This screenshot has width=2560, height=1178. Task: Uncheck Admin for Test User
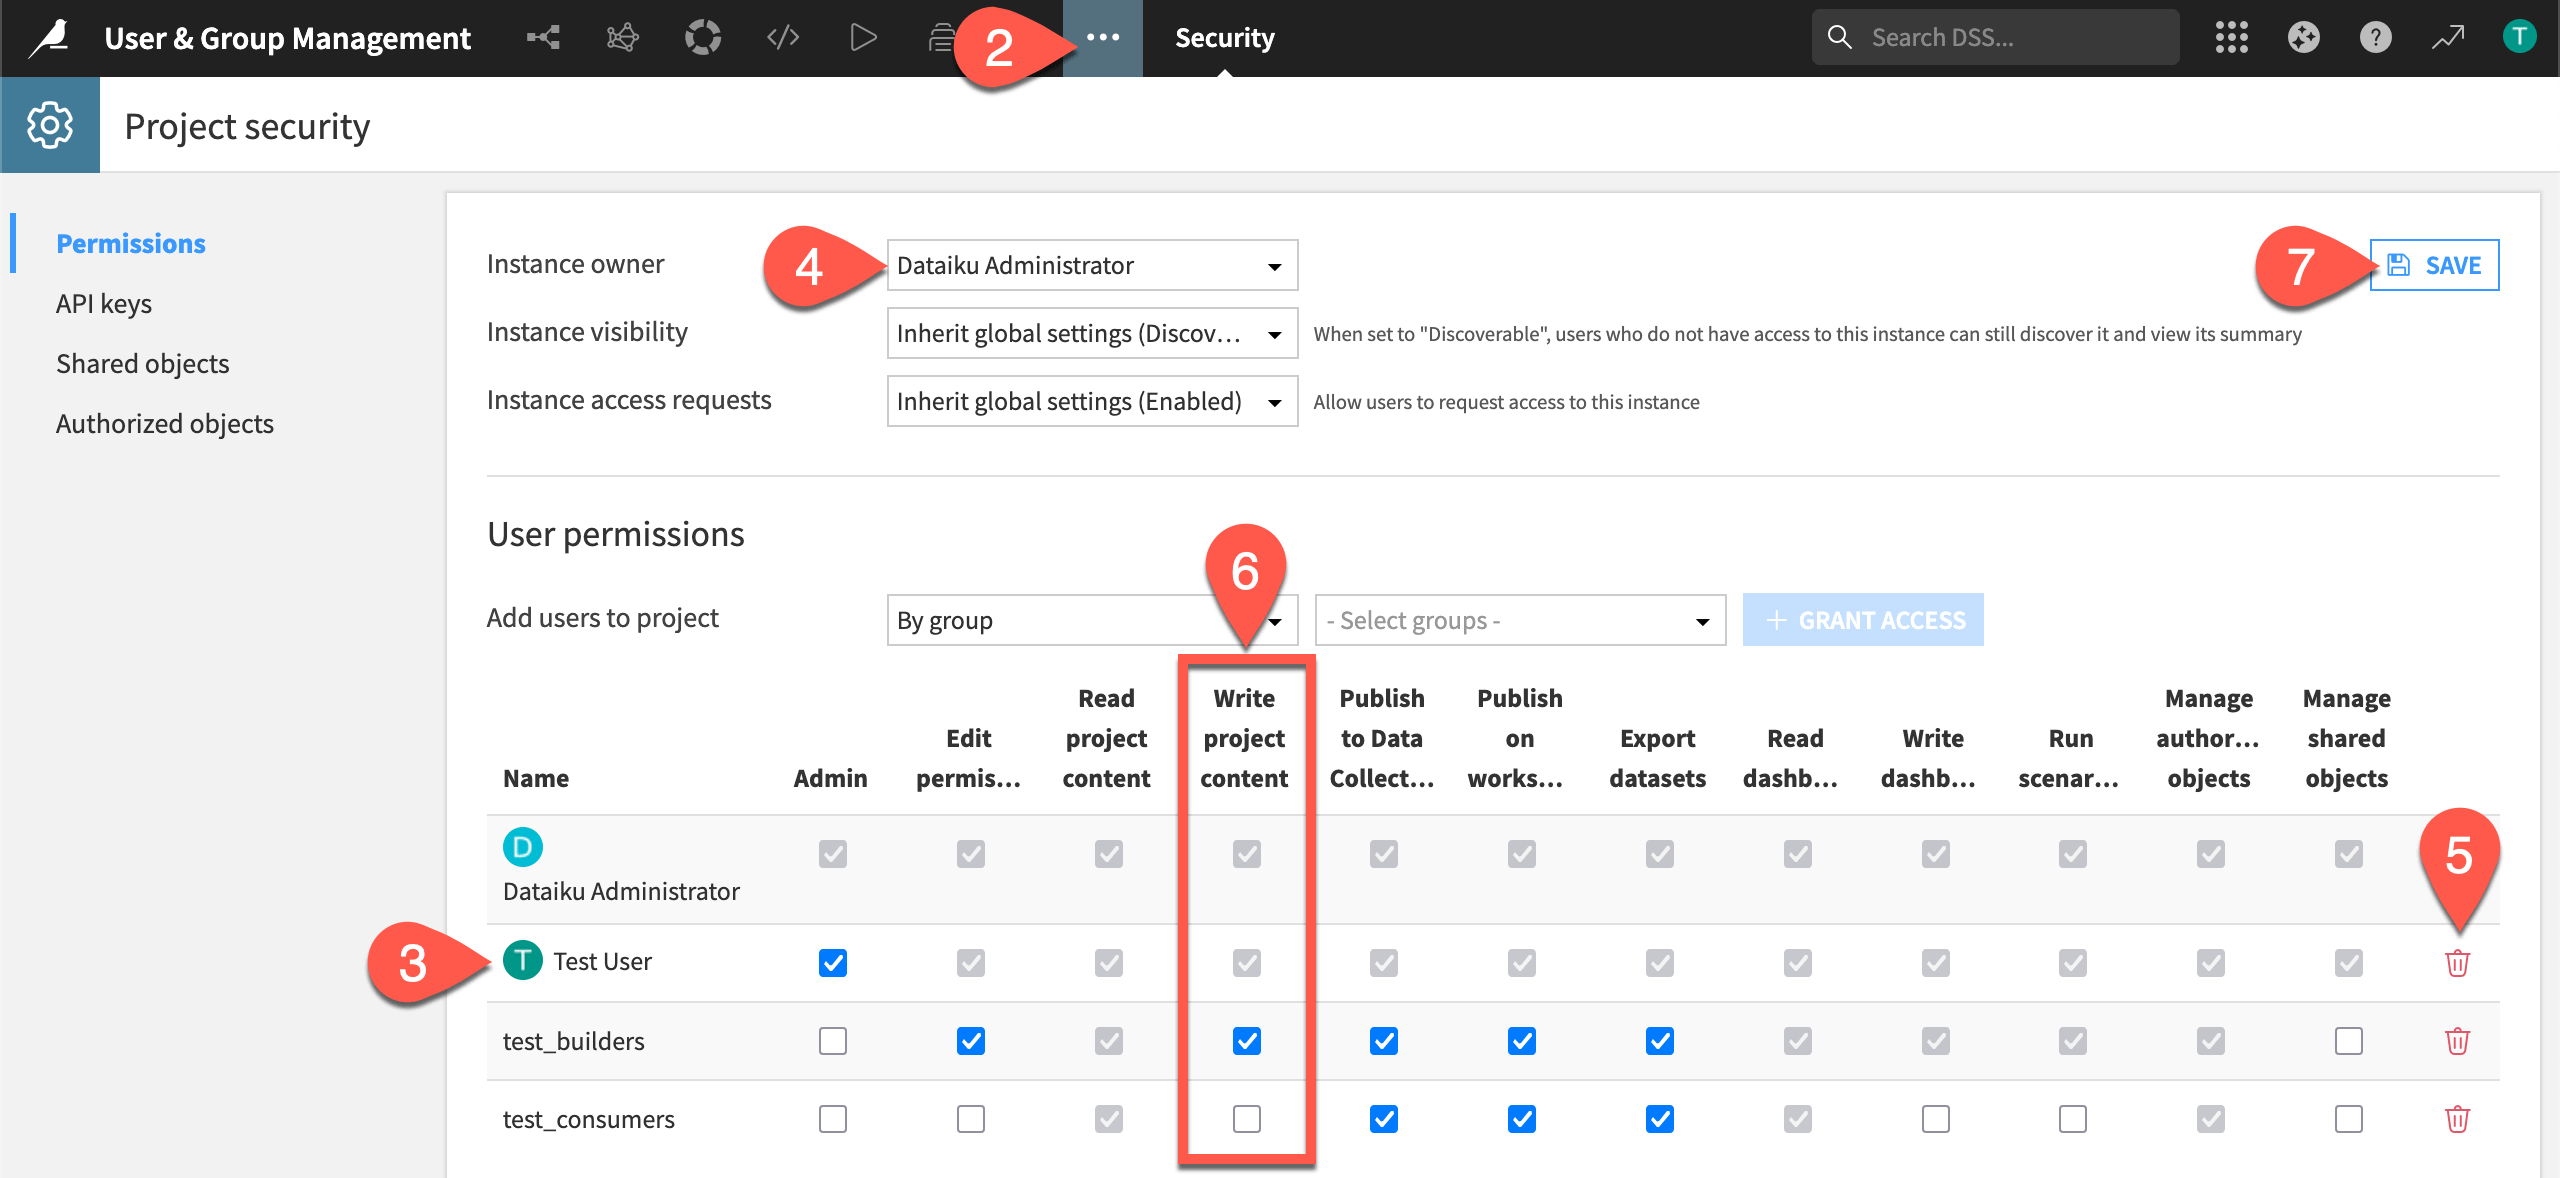click(x=832, y=963)
